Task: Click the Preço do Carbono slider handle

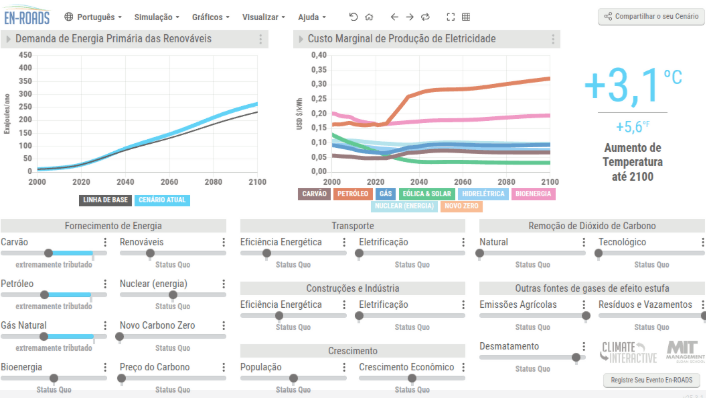Action: (122, 378)
